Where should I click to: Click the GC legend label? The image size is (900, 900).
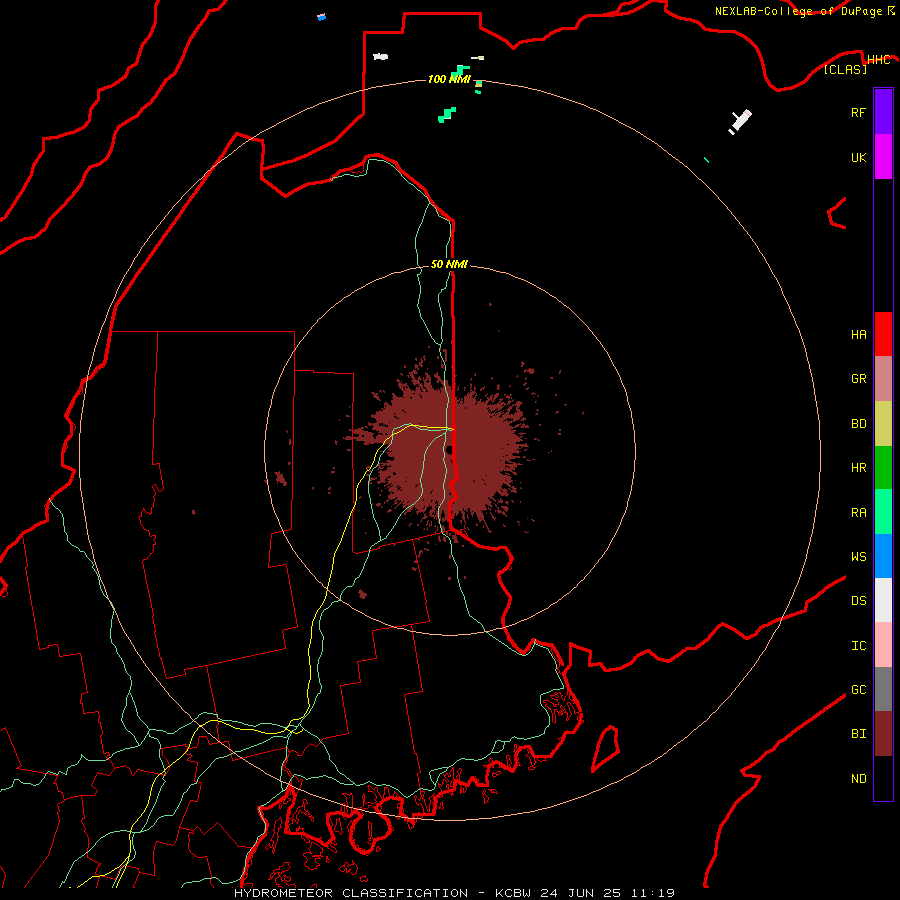[858, 690]
